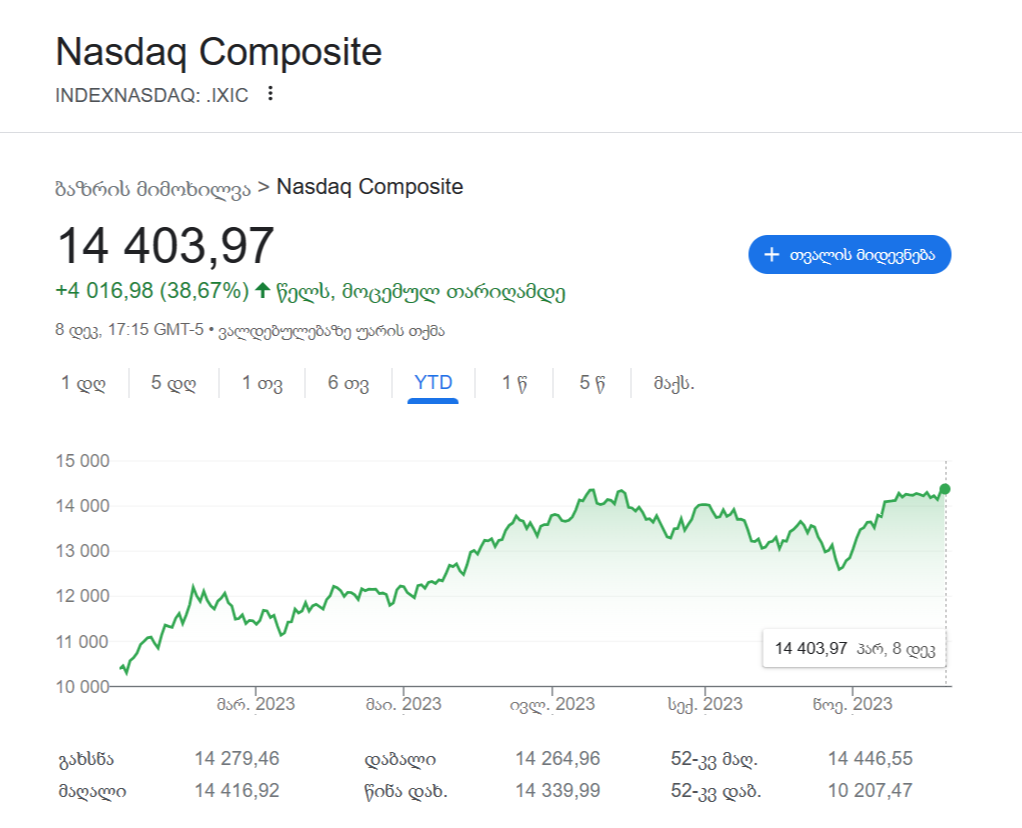Open the three-dot more options menu
This screenshot has height=828, width=1022.
(x=269, y=94)
